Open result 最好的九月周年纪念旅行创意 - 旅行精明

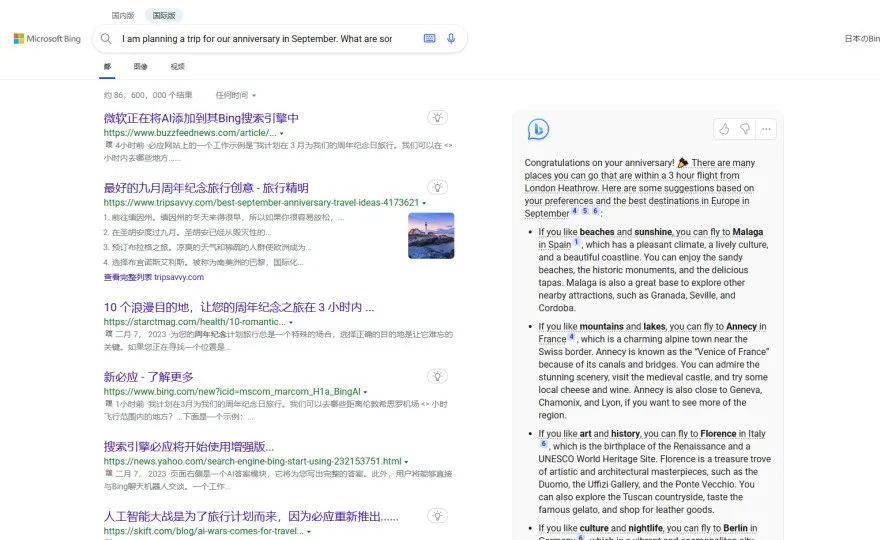click(x=206, y=188)
